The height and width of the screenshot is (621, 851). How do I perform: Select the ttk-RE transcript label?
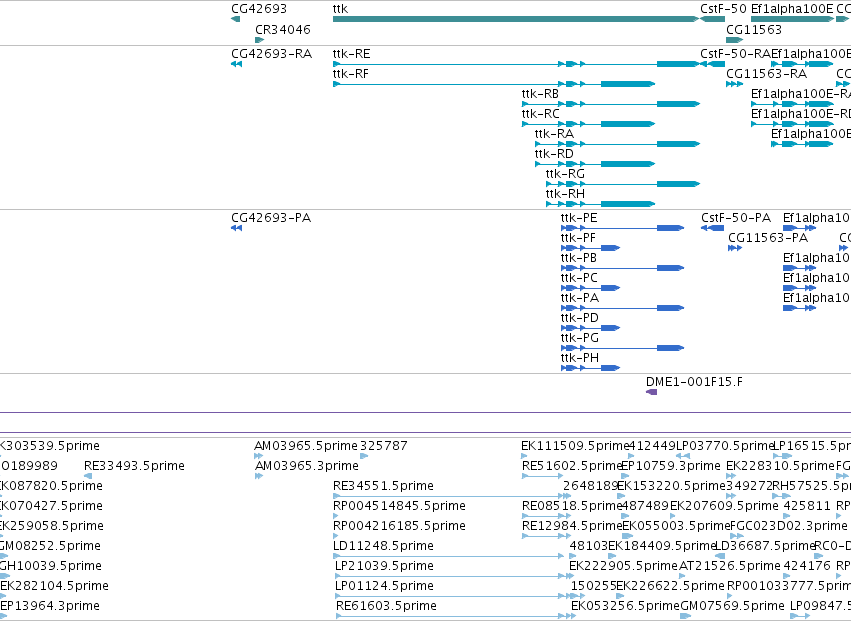click(352, 54)
